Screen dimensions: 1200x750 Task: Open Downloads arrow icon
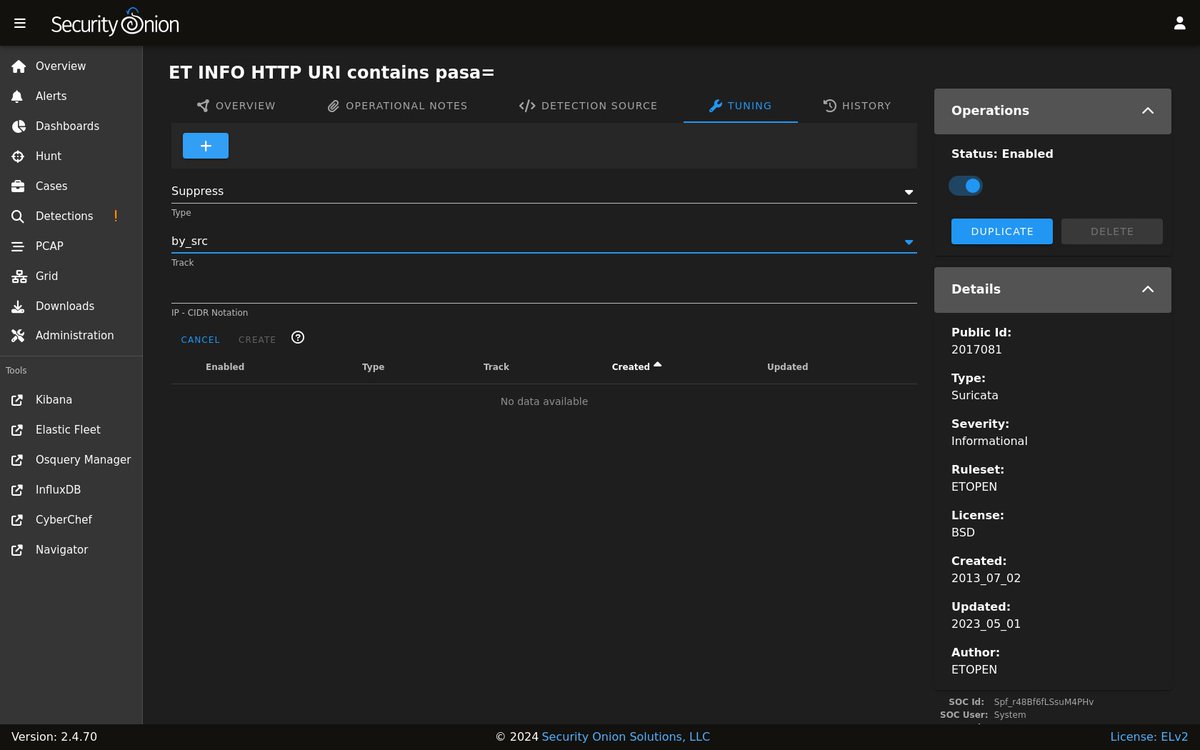[17, 306]
